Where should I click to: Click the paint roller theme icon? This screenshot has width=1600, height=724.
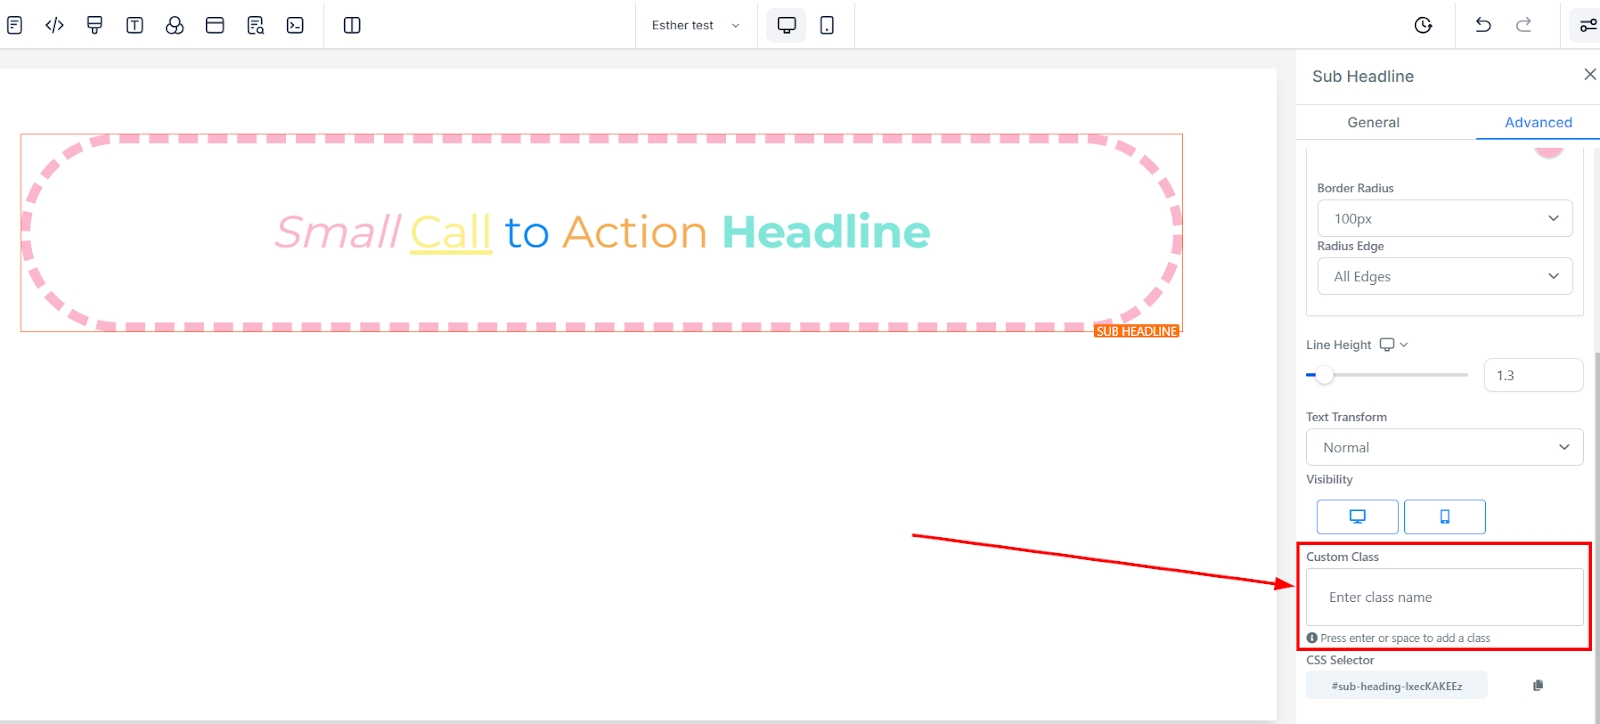[95, 25]
